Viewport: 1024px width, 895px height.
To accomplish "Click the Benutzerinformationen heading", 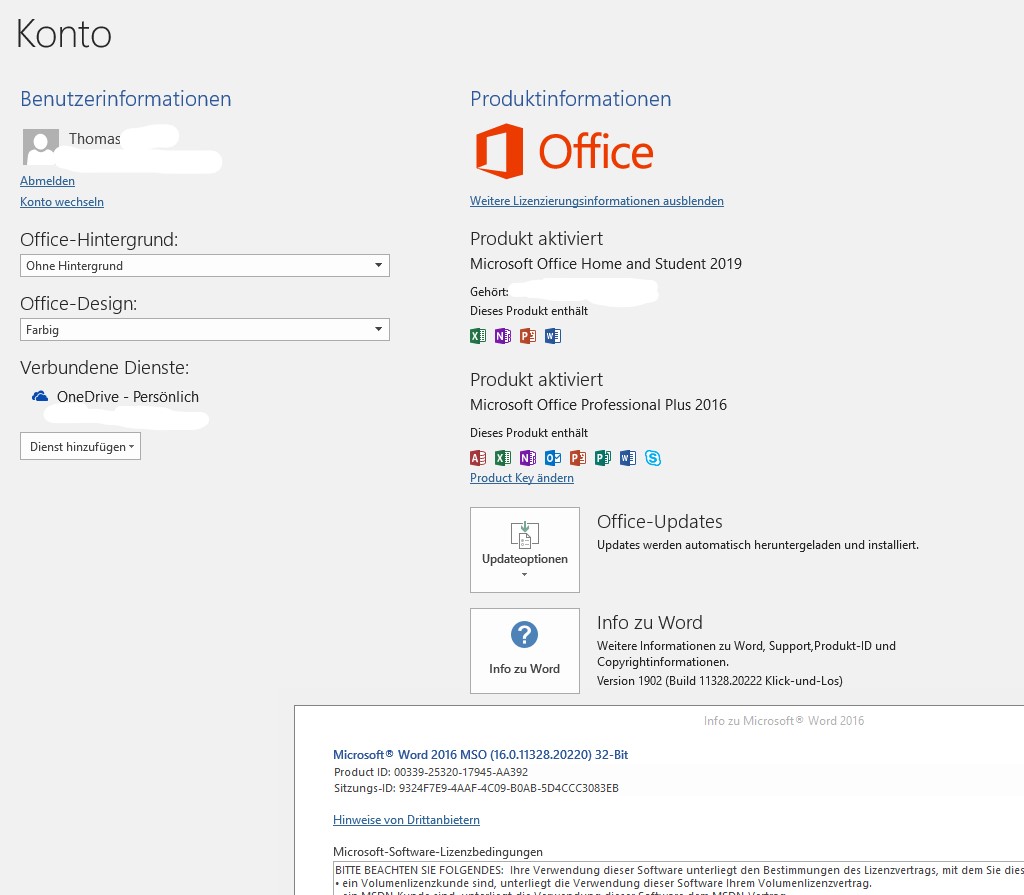I will pos(125,99).
